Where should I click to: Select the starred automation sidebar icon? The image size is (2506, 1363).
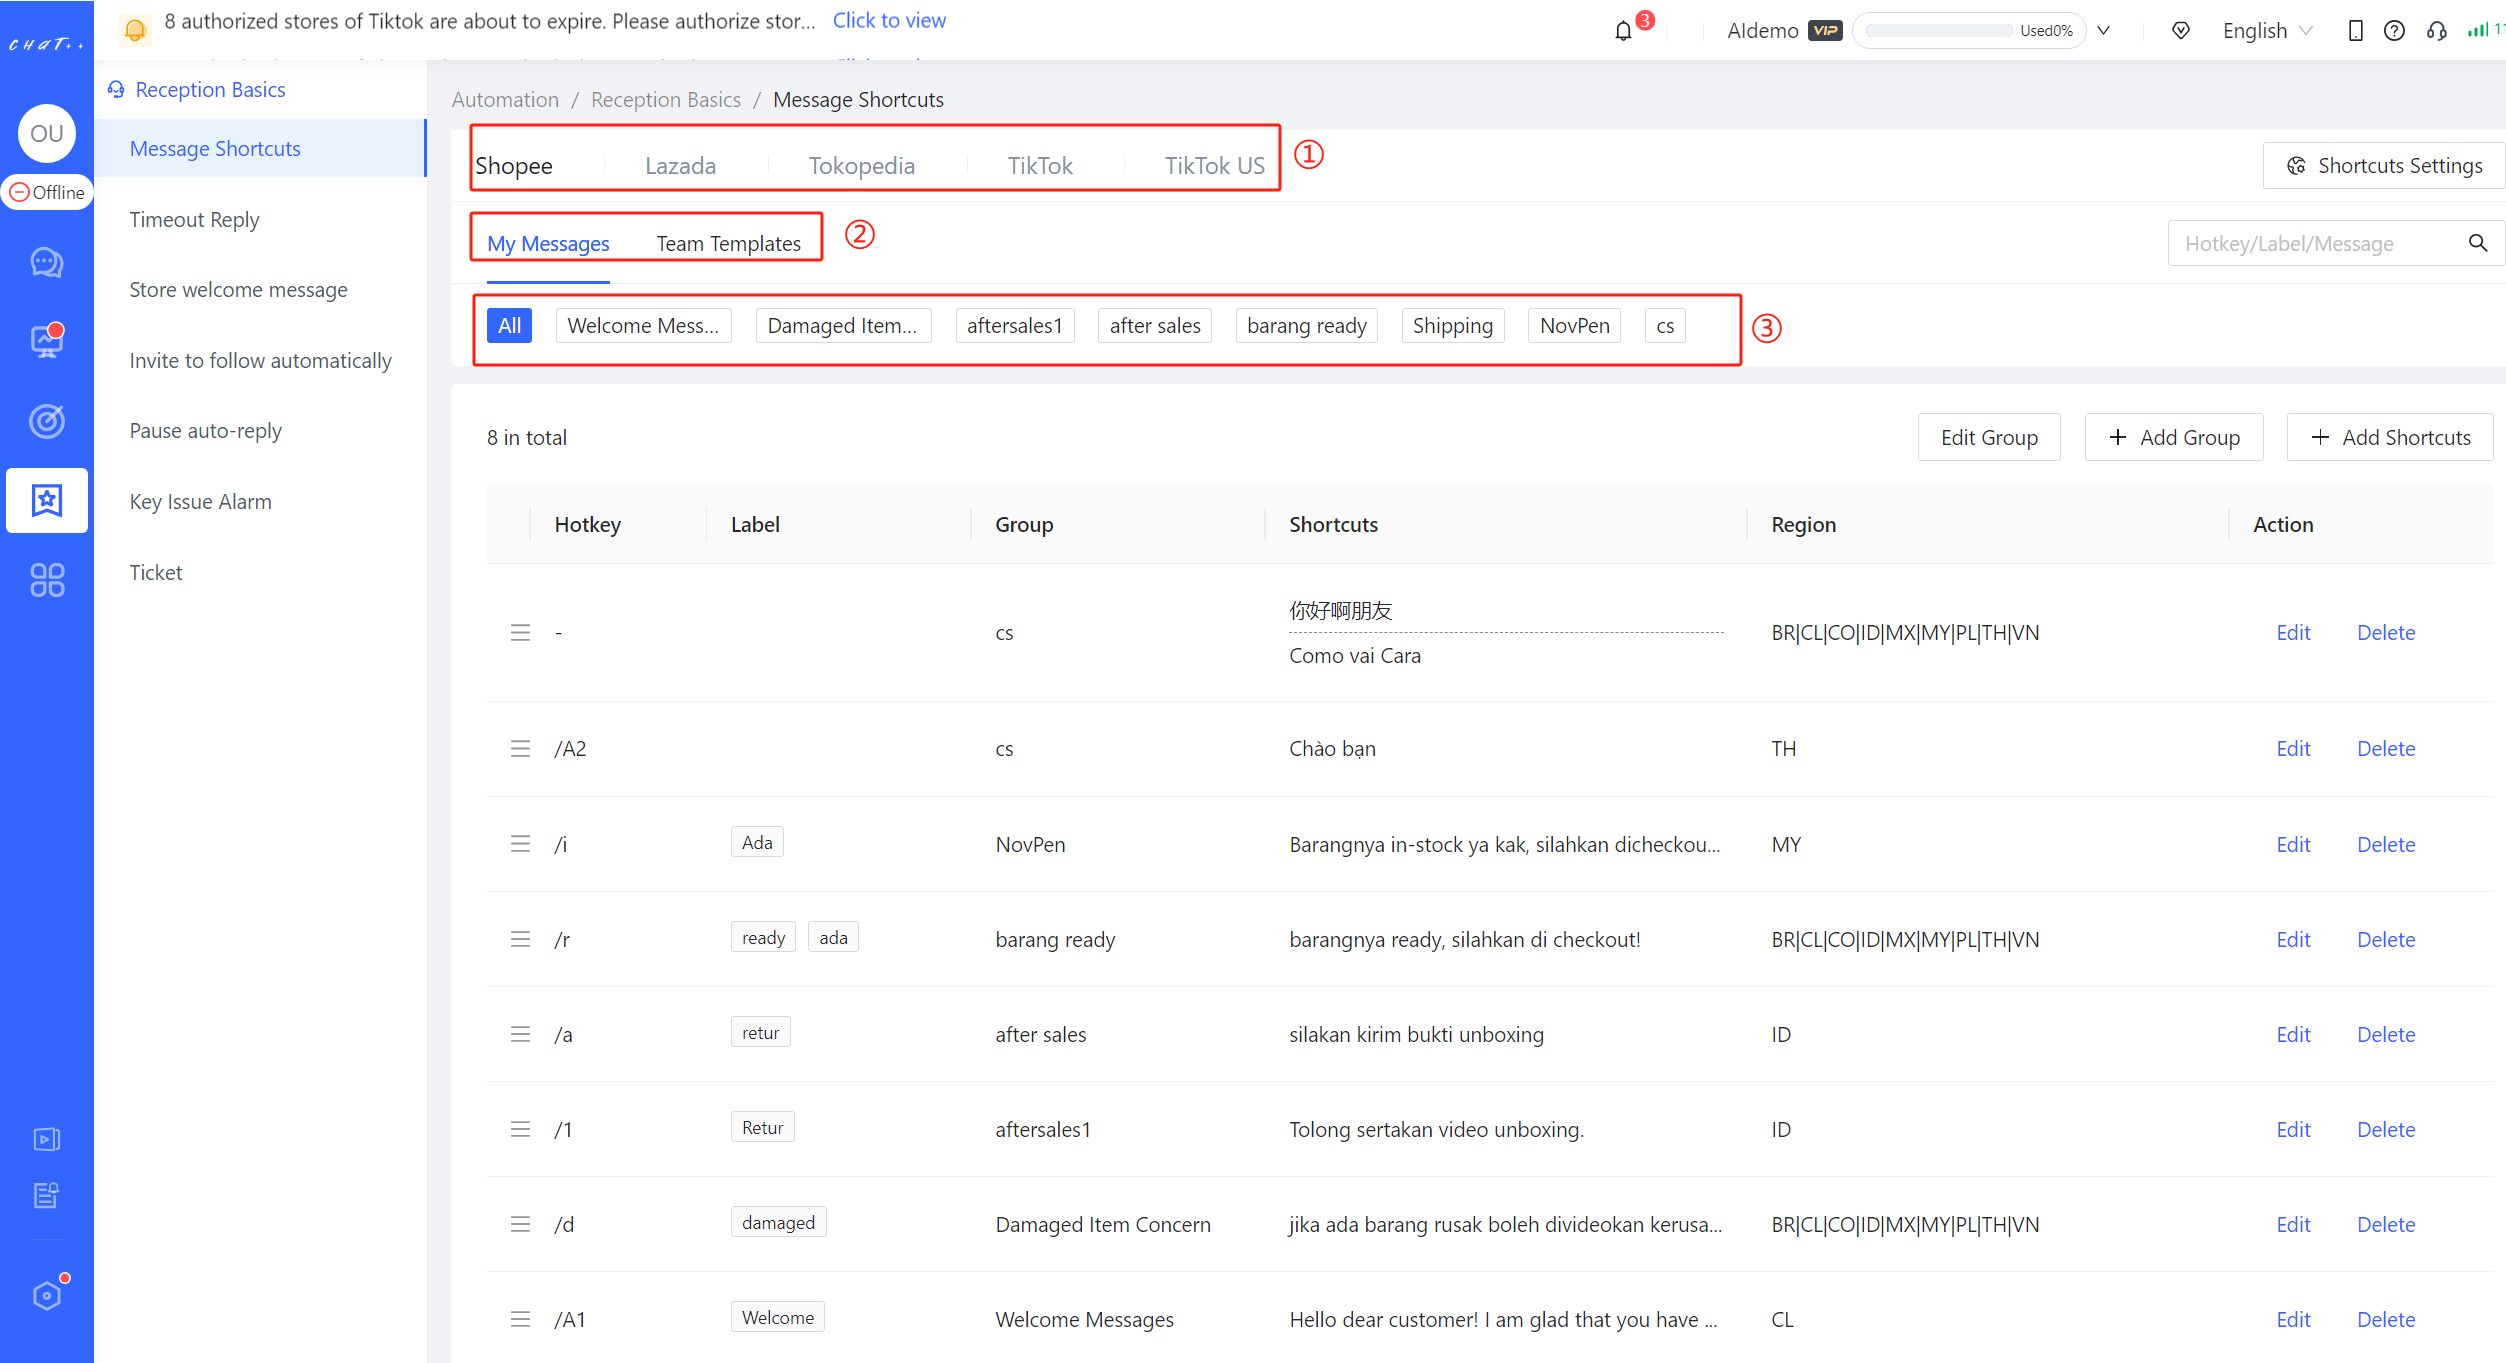pyautogui.click(x=47, y=500)
